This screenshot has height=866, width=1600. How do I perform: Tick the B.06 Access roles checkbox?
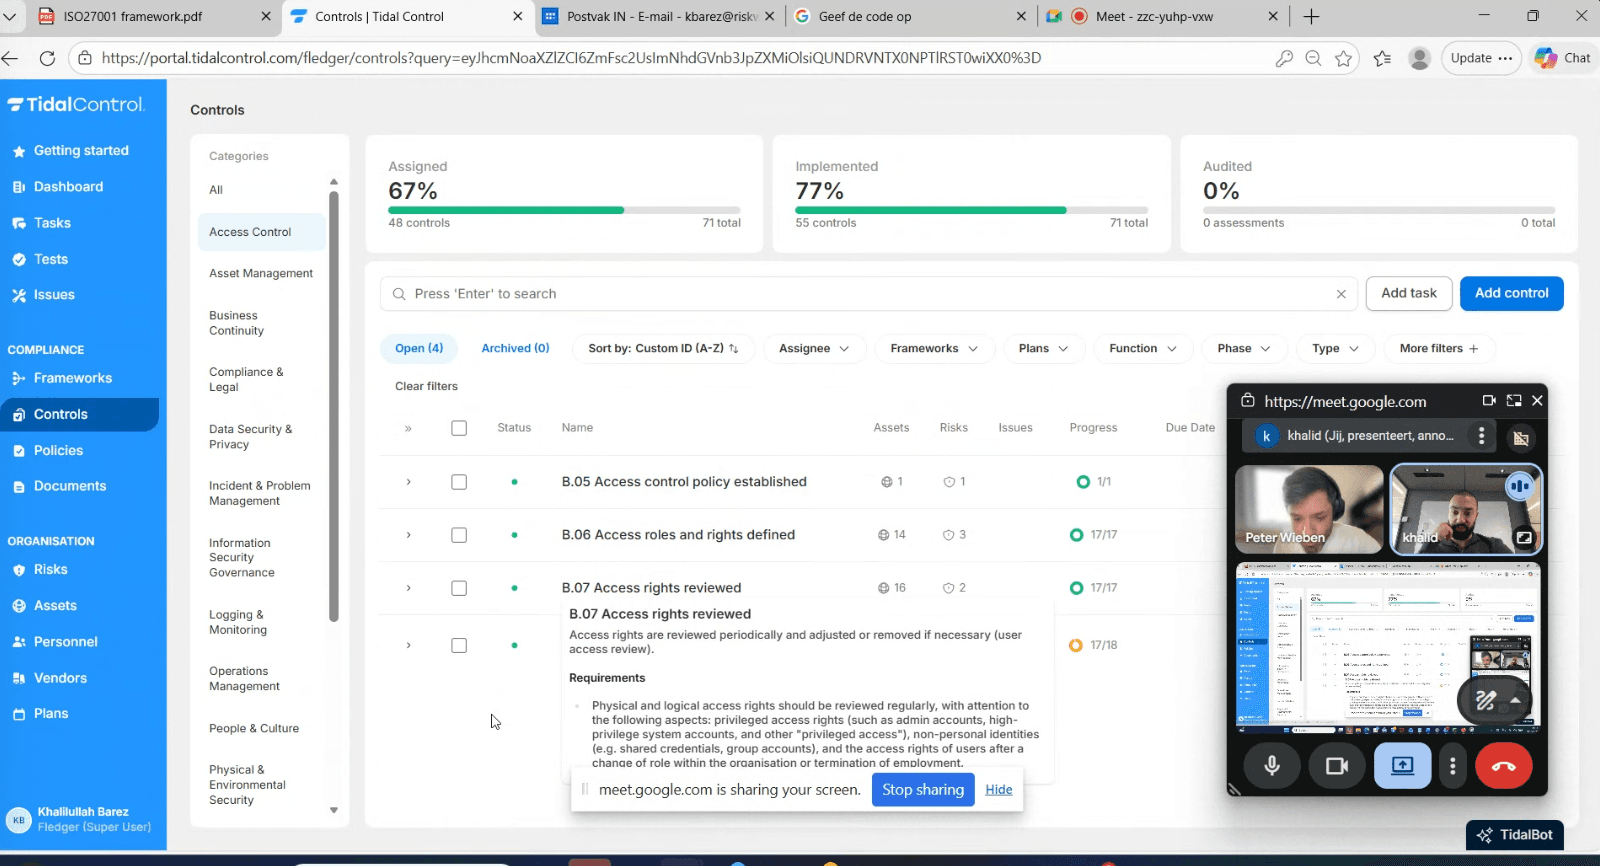(459, 535)
